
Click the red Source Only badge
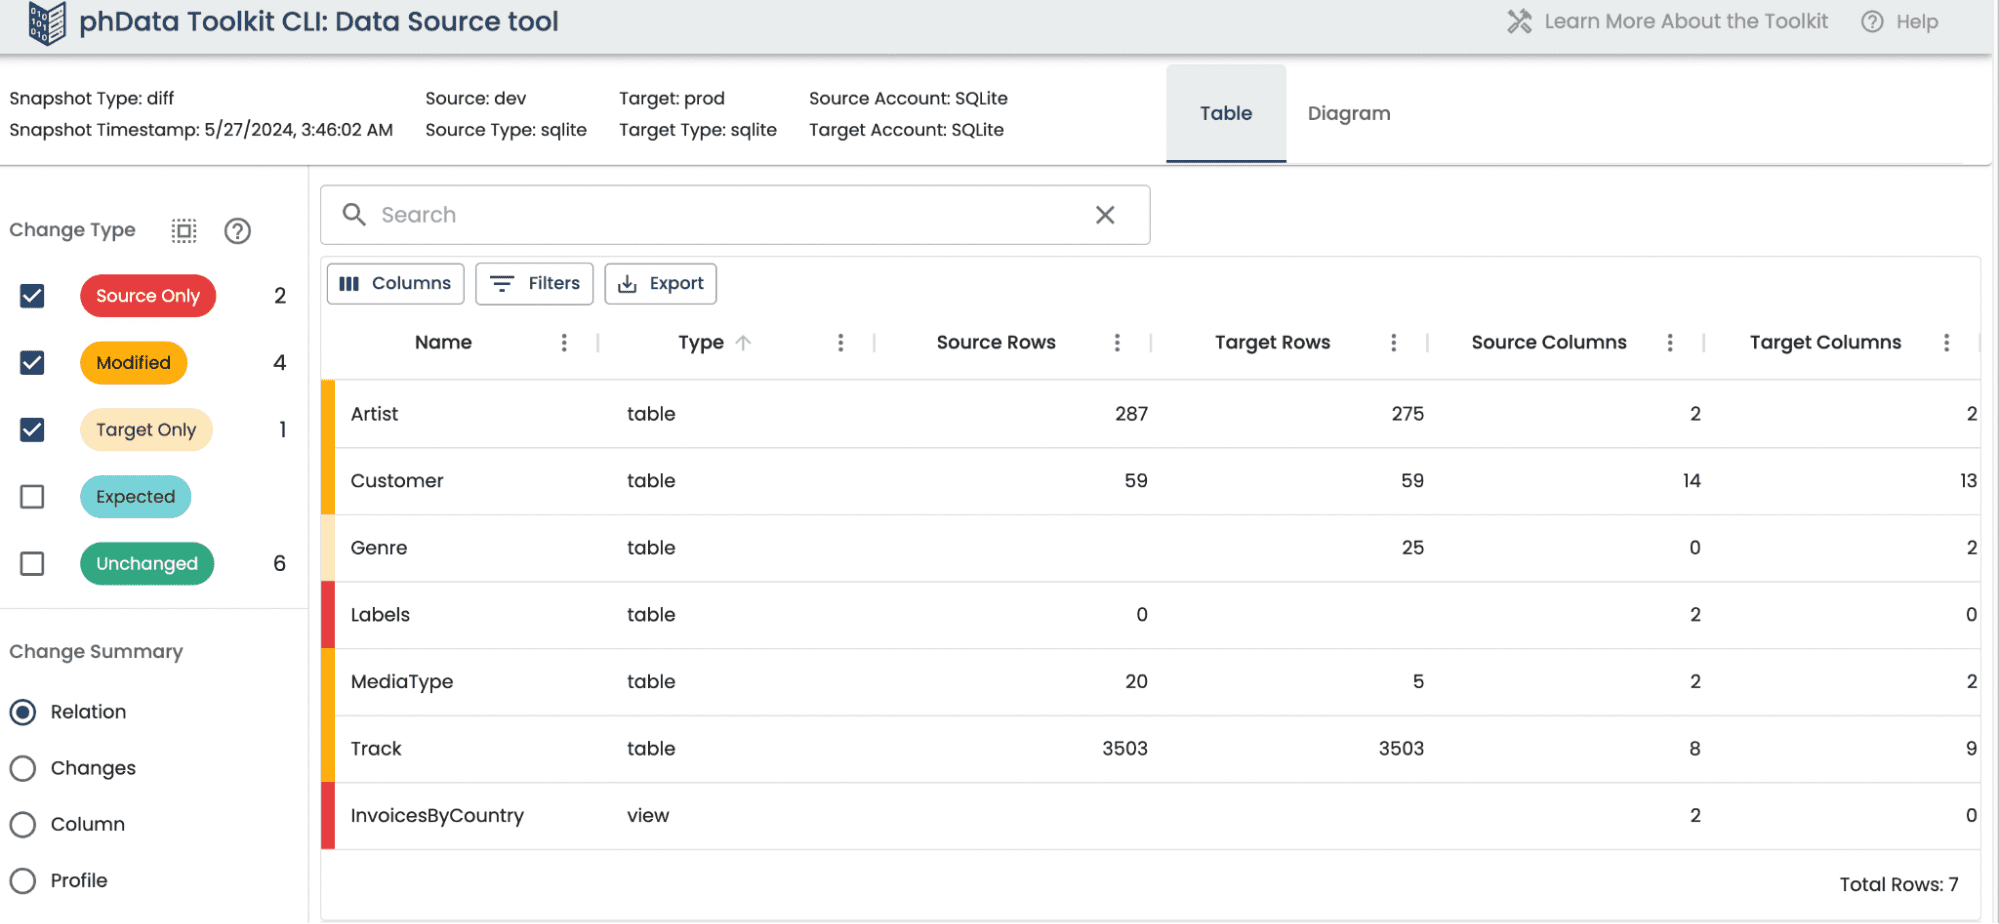tap(148, 296)
